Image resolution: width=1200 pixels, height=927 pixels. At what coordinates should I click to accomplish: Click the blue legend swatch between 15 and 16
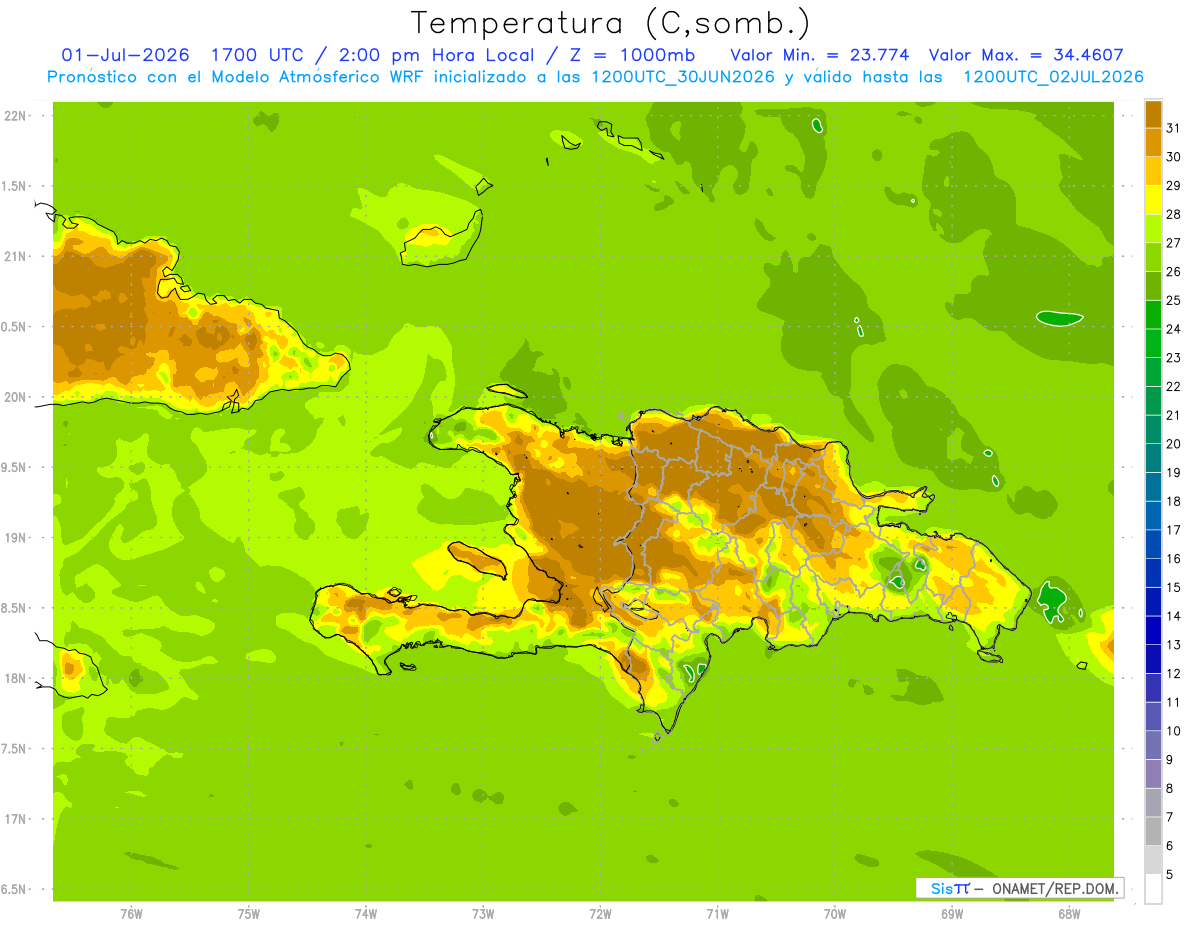click(1153, 573)
